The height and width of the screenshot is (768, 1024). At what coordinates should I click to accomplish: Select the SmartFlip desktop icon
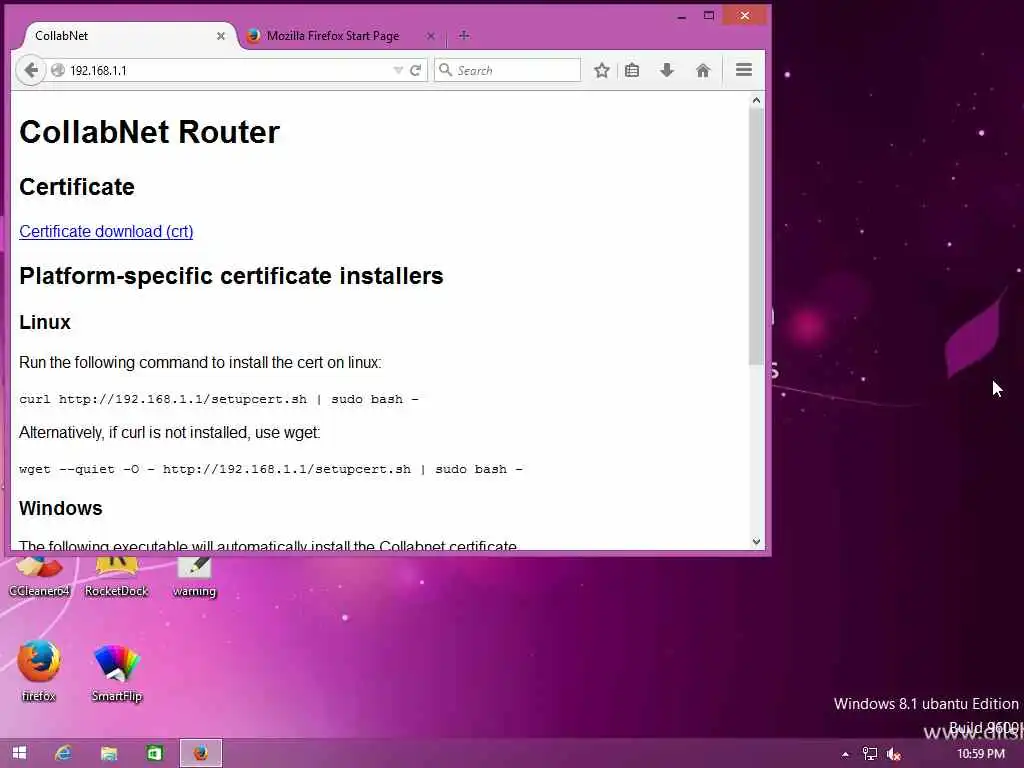pyautogui.click(x=117, y=673)
